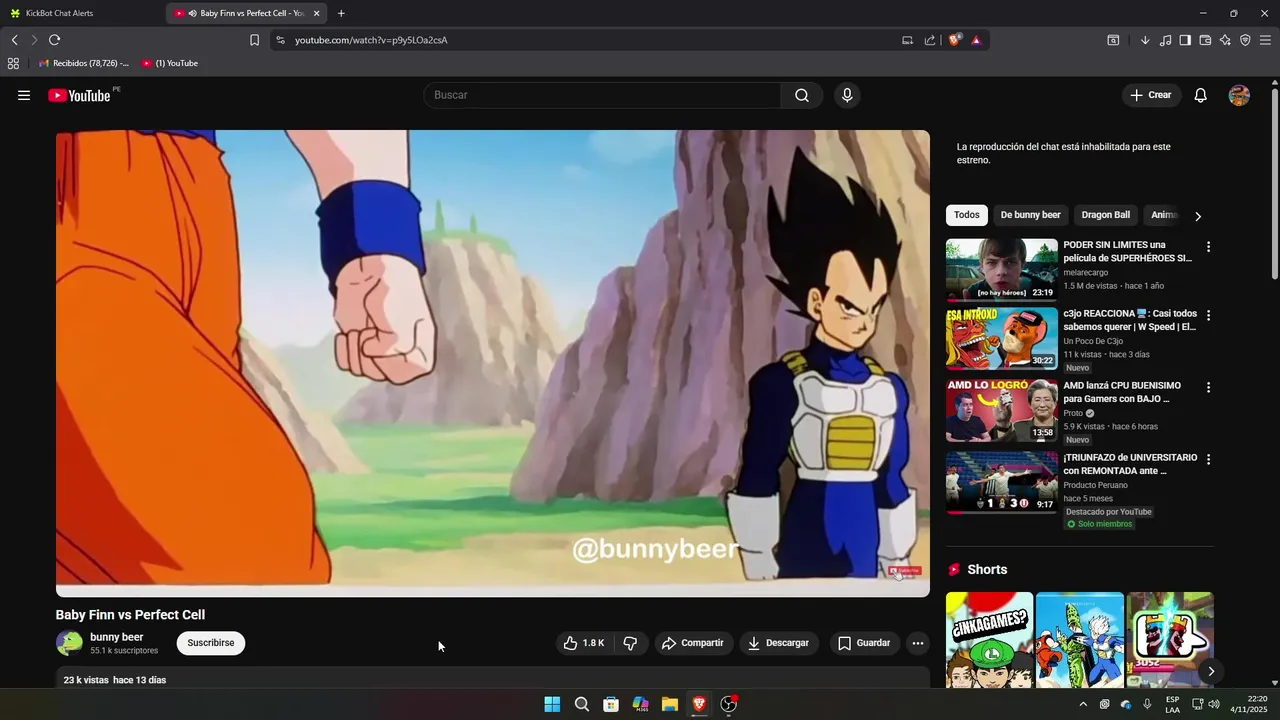Open the bunny beer channel name link

[117, 637]
